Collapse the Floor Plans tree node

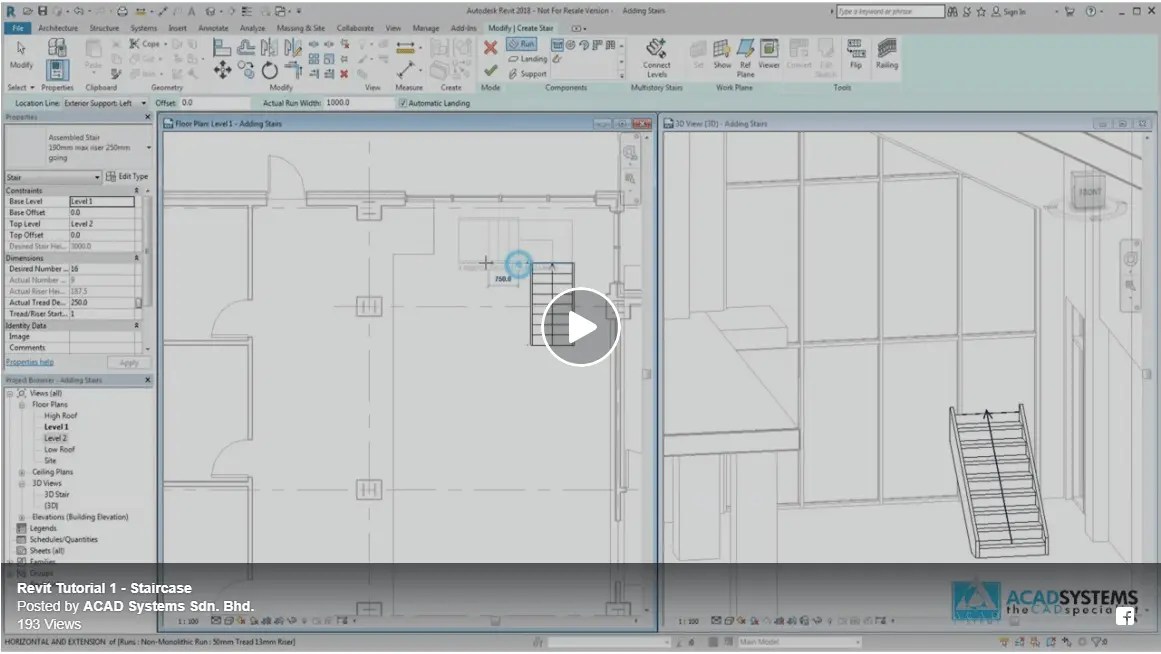21,404
